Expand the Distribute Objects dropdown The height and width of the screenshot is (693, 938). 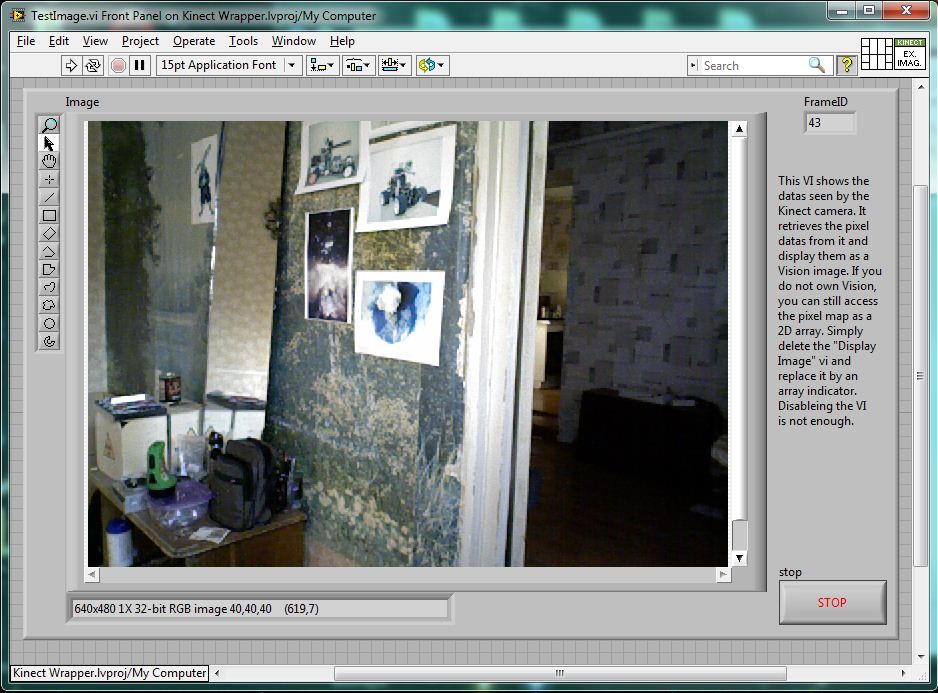358,65
